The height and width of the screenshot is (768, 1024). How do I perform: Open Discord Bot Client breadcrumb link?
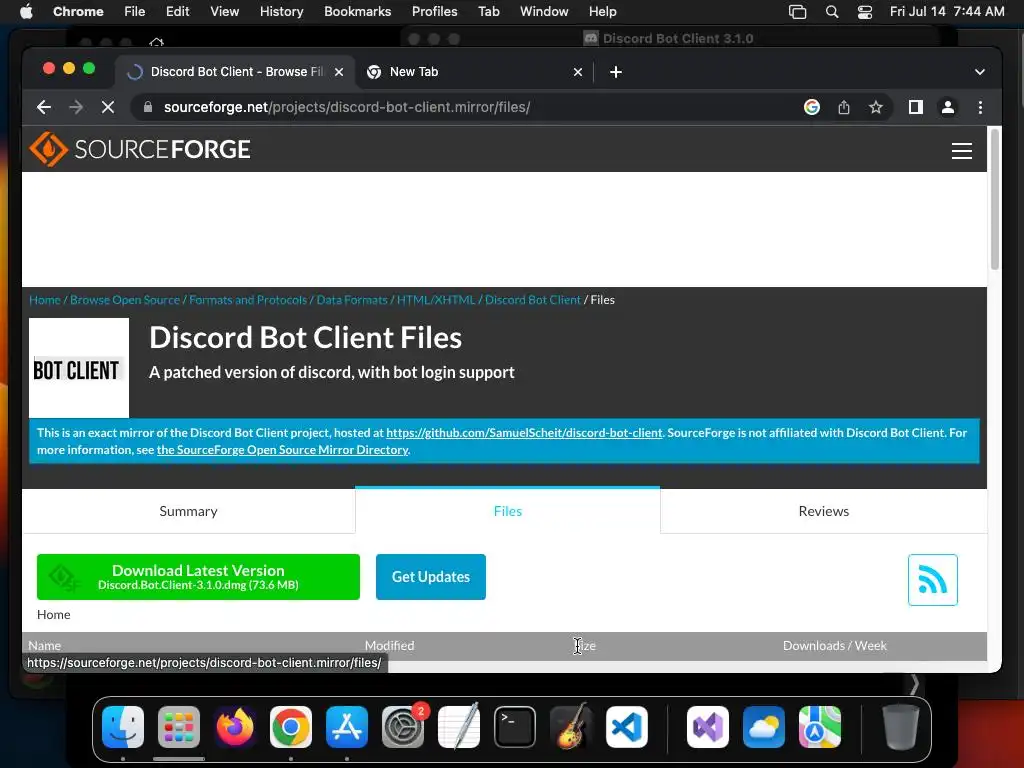point(533,300)
